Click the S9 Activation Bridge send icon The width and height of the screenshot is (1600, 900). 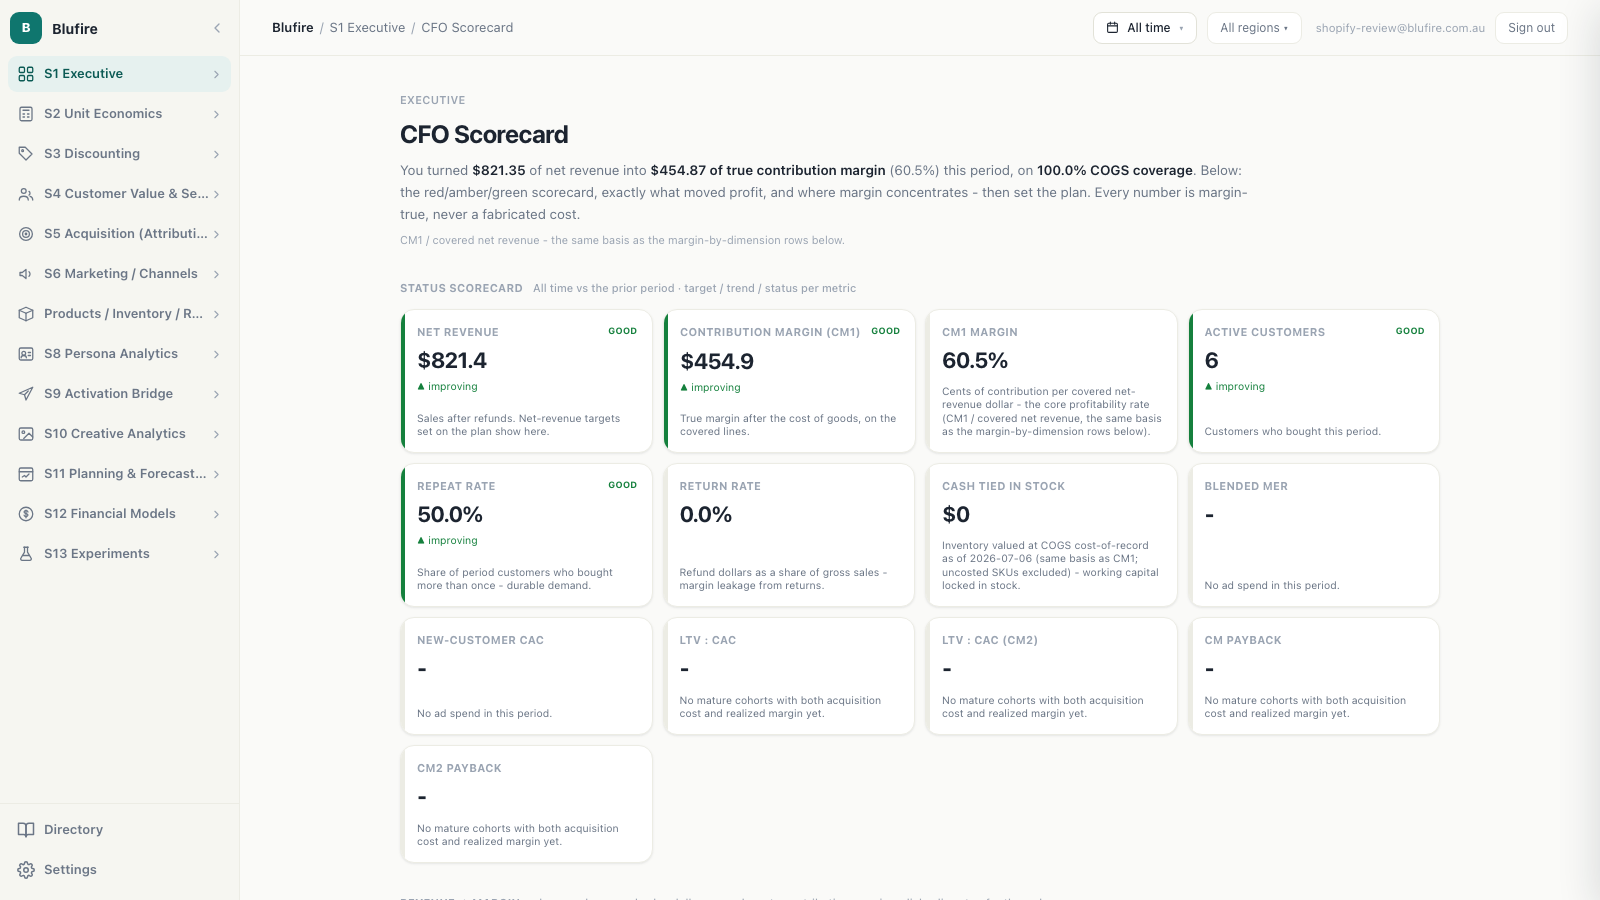click(26, 394)
